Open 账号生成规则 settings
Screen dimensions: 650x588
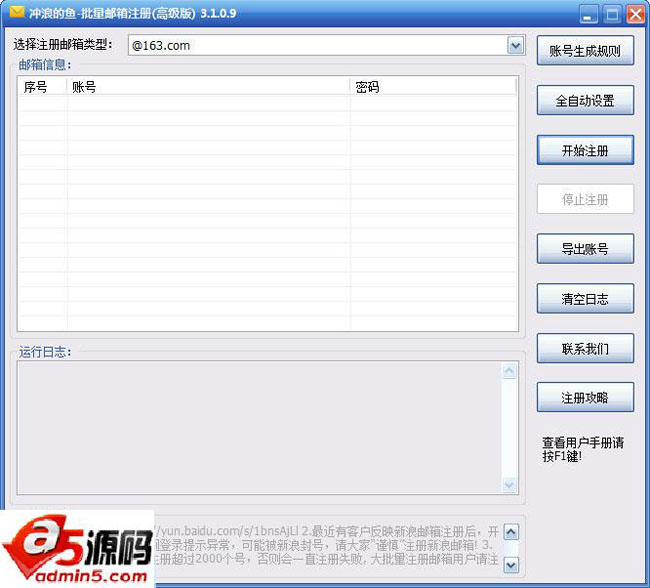coord(585,51)
